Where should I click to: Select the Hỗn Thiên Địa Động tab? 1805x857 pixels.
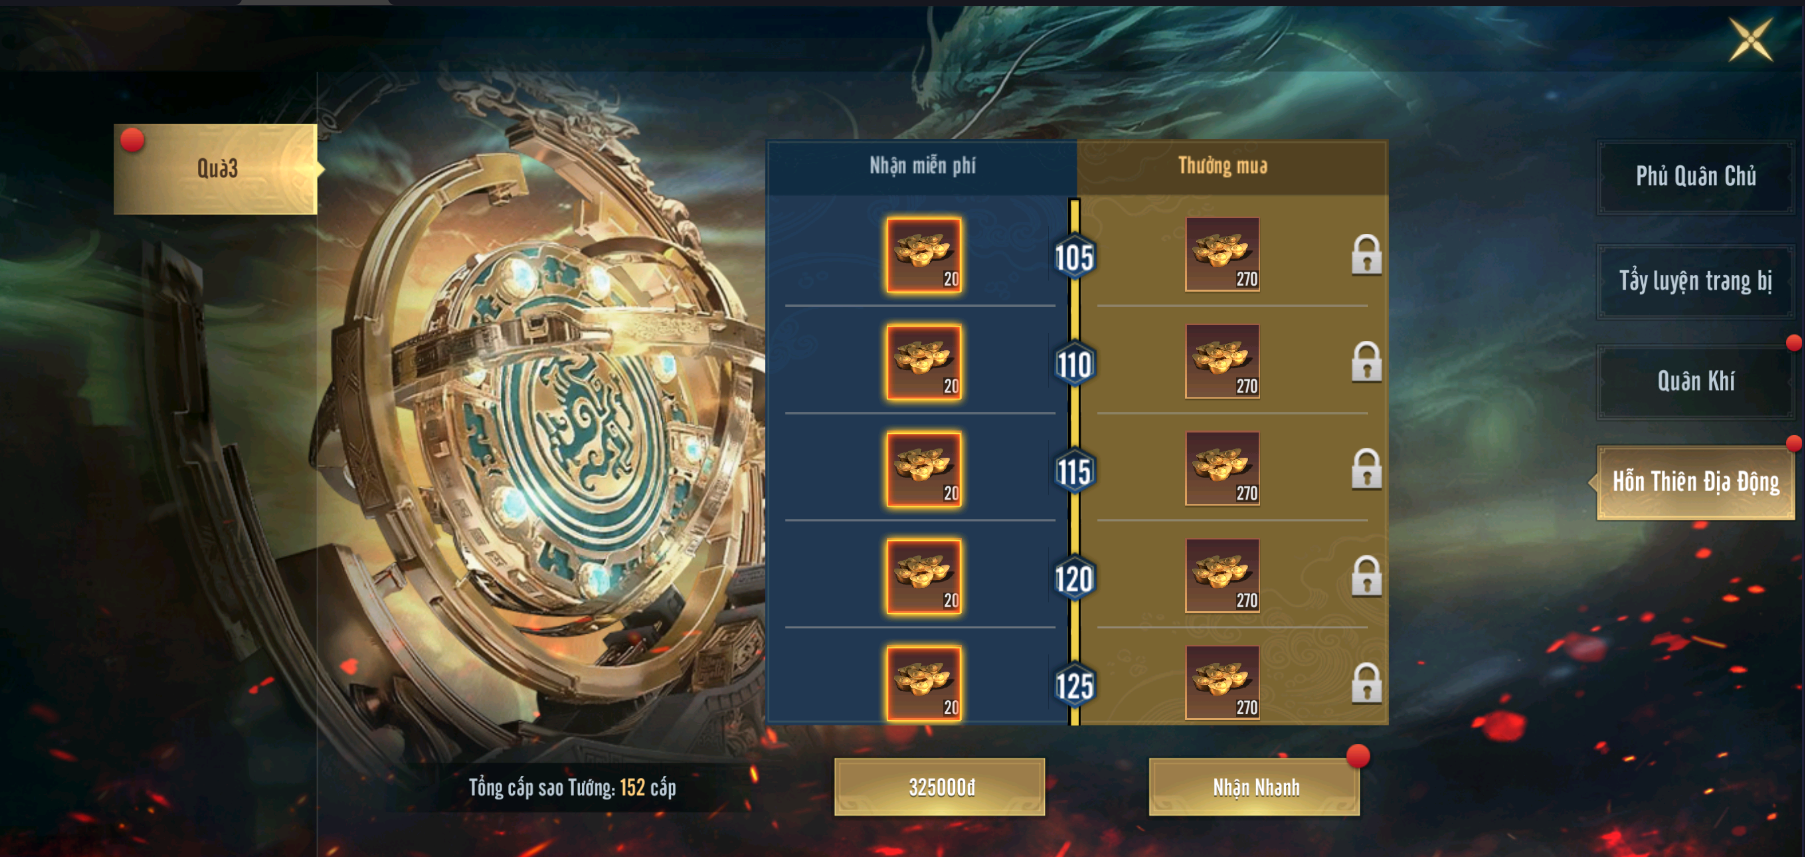[1695, 482]
